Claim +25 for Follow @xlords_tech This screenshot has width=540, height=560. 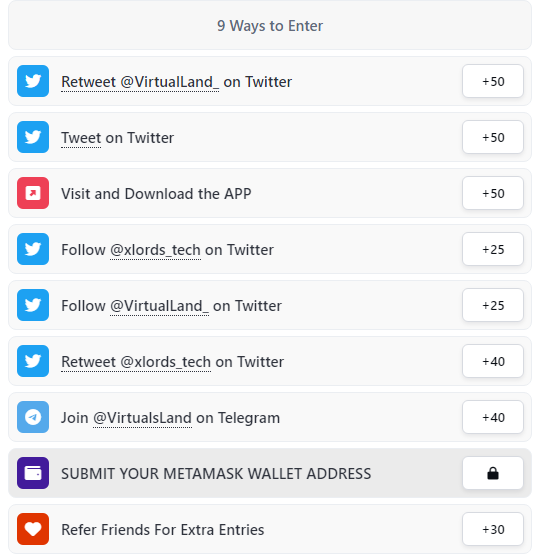click(x=493, y=249)
